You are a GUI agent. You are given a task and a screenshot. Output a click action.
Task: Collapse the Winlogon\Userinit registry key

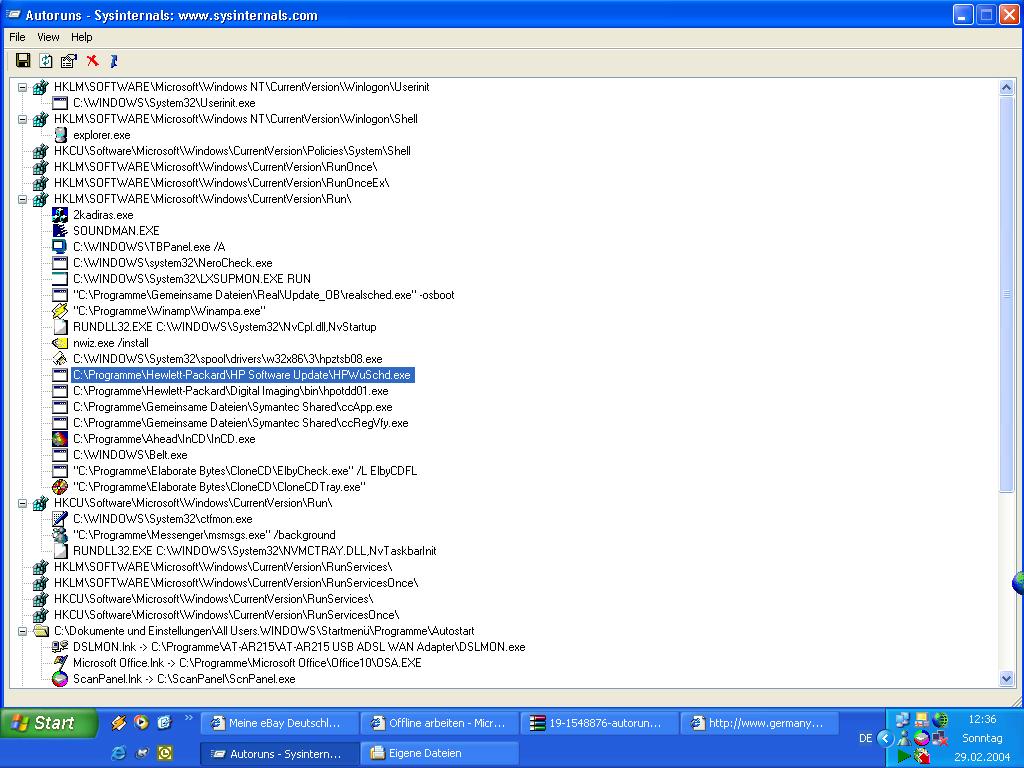point(22,87)
